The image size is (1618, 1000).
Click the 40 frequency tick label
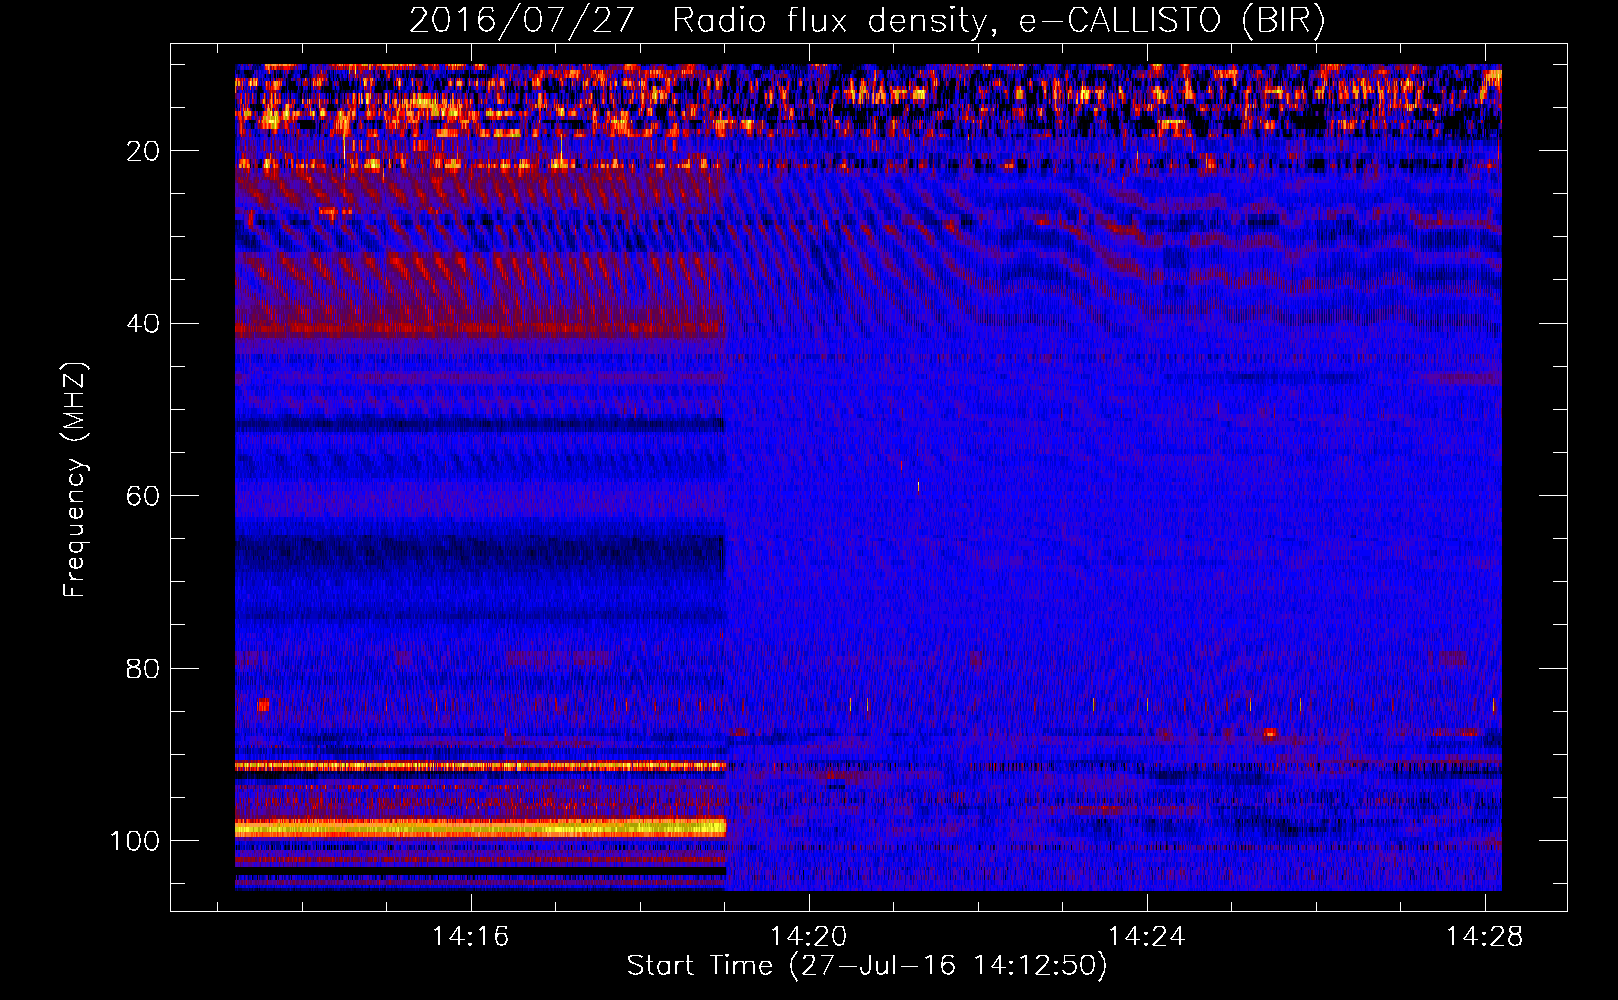(x=144, y=324)
